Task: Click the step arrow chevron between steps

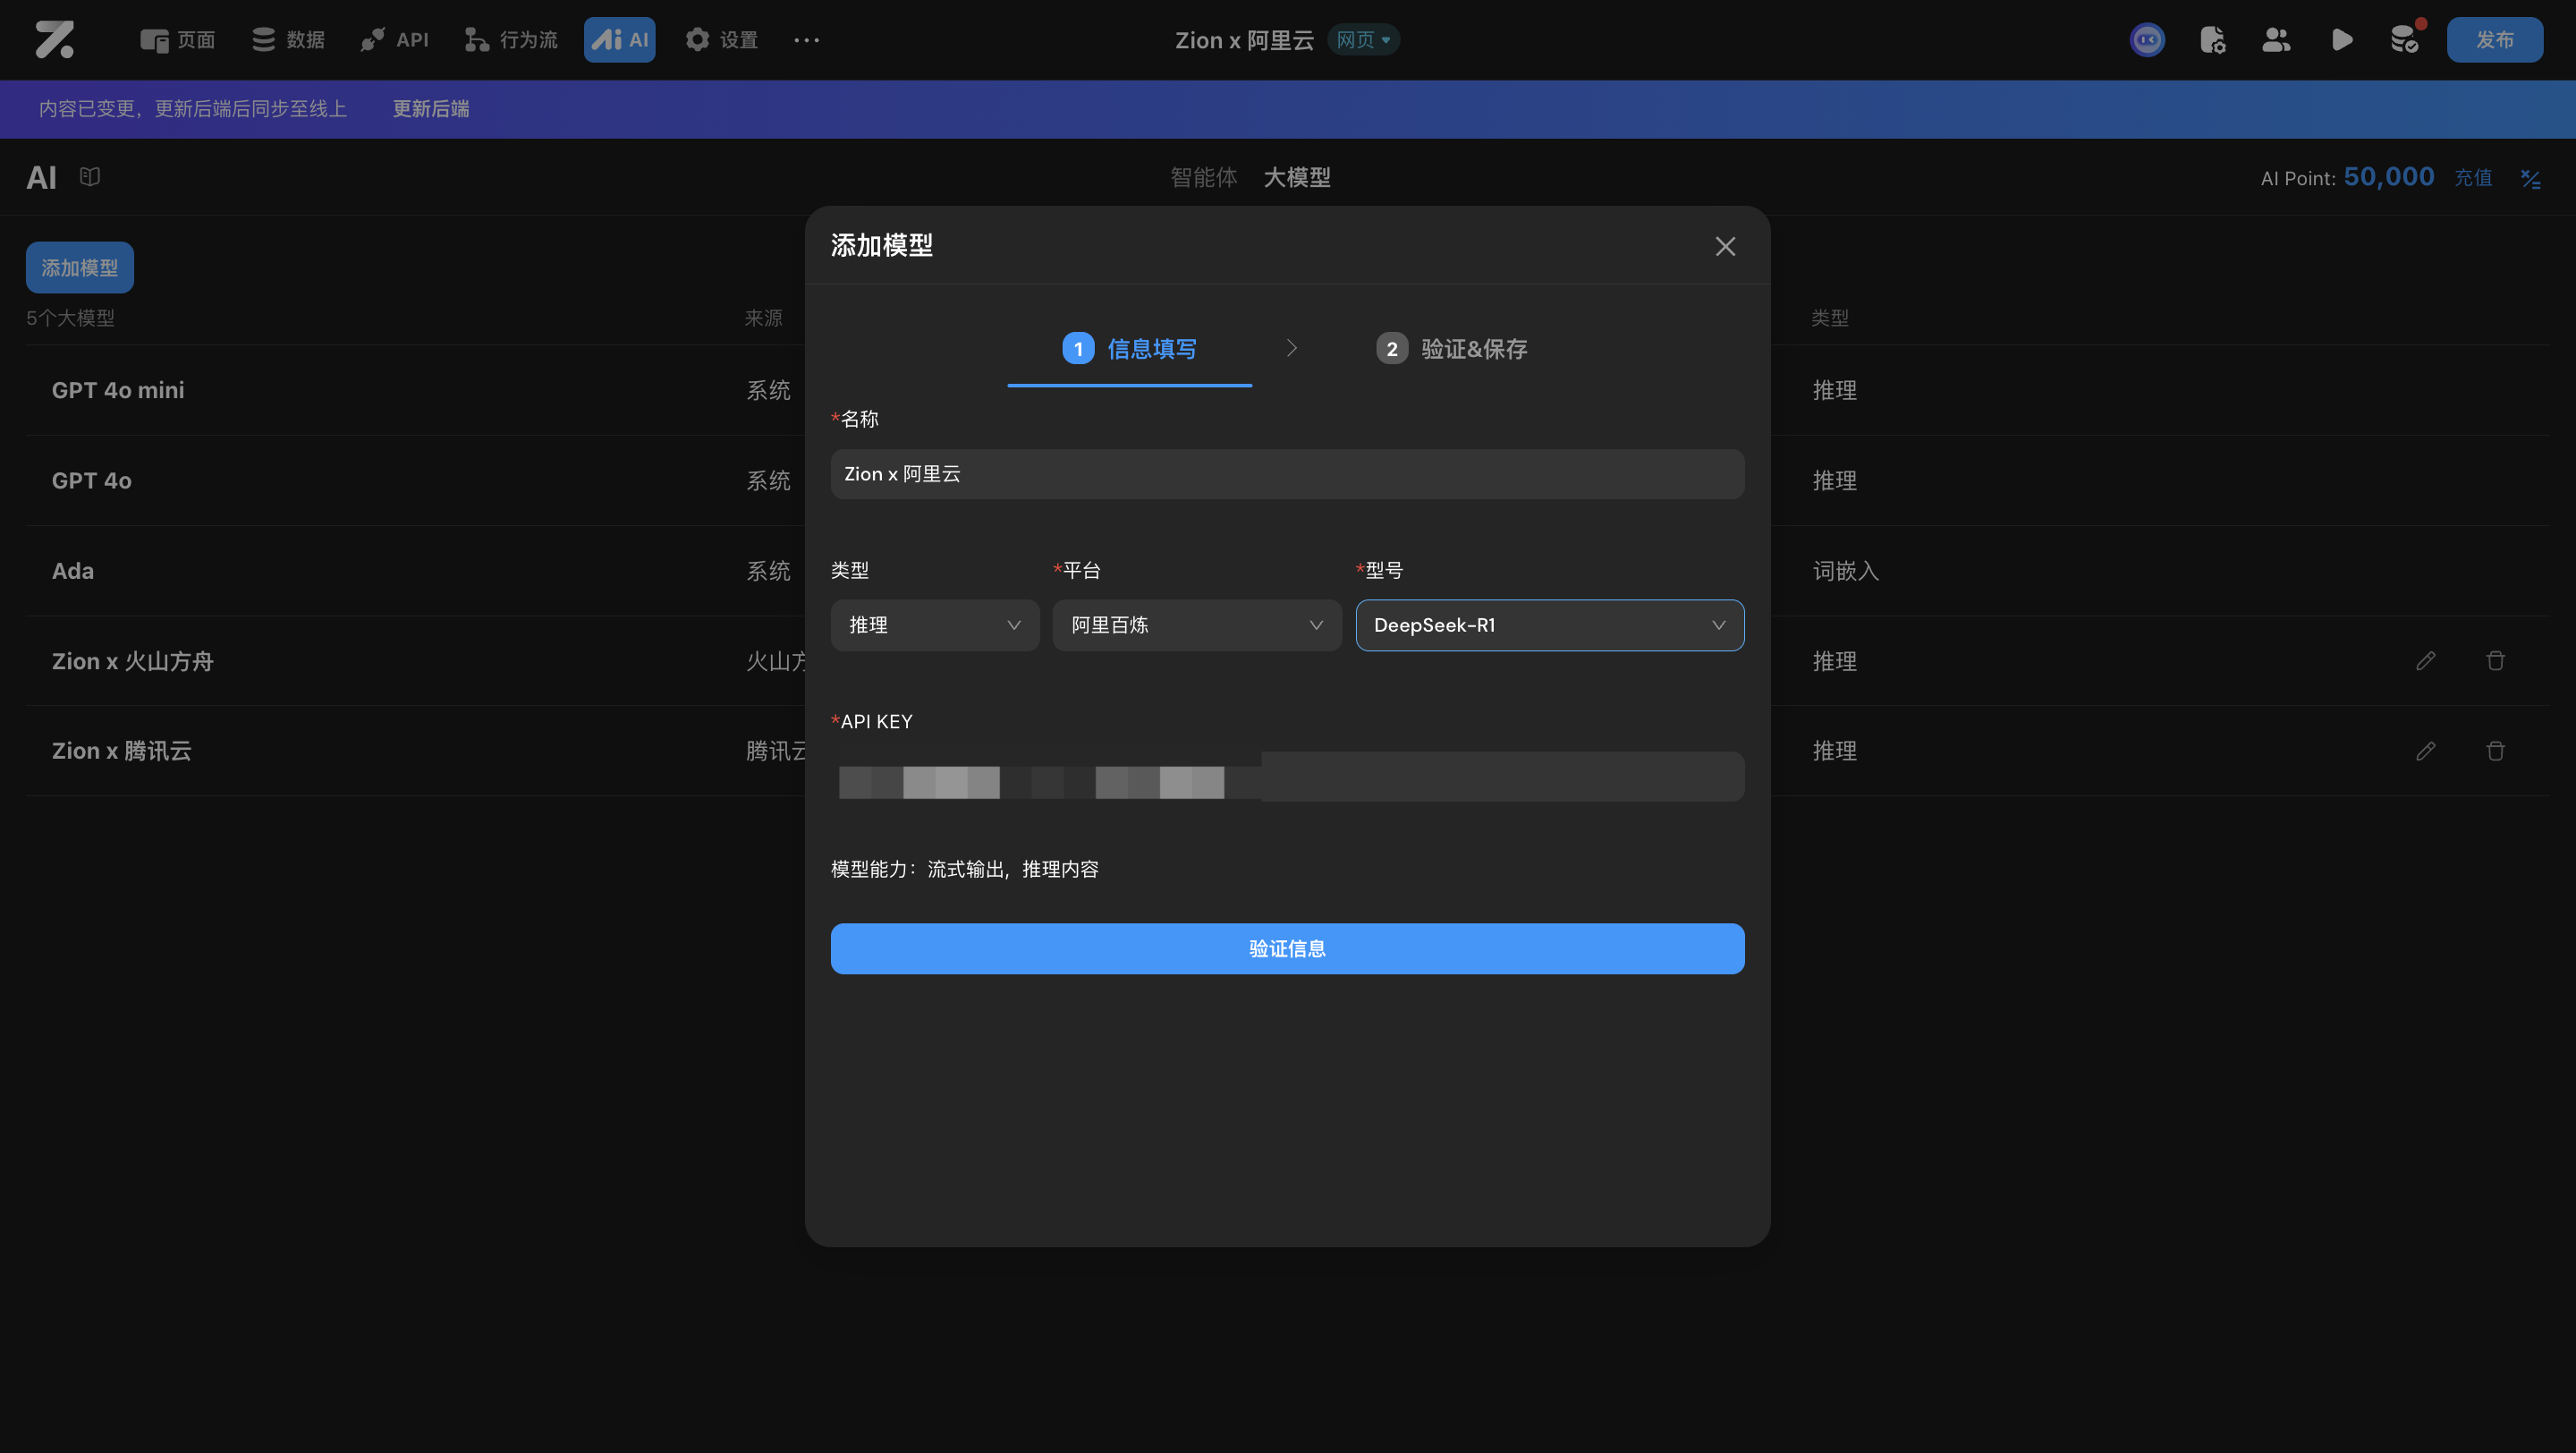Action: 1292,348
